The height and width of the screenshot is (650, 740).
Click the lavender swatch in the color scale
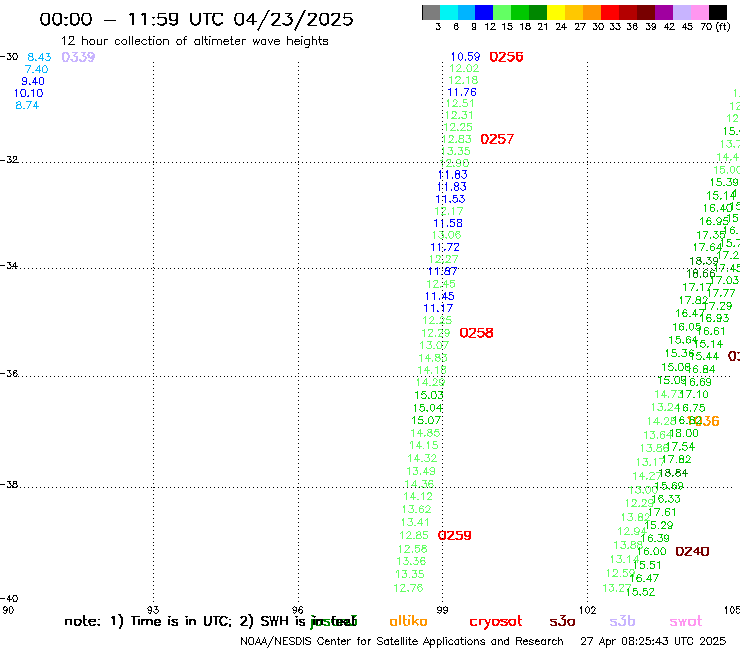681,12
